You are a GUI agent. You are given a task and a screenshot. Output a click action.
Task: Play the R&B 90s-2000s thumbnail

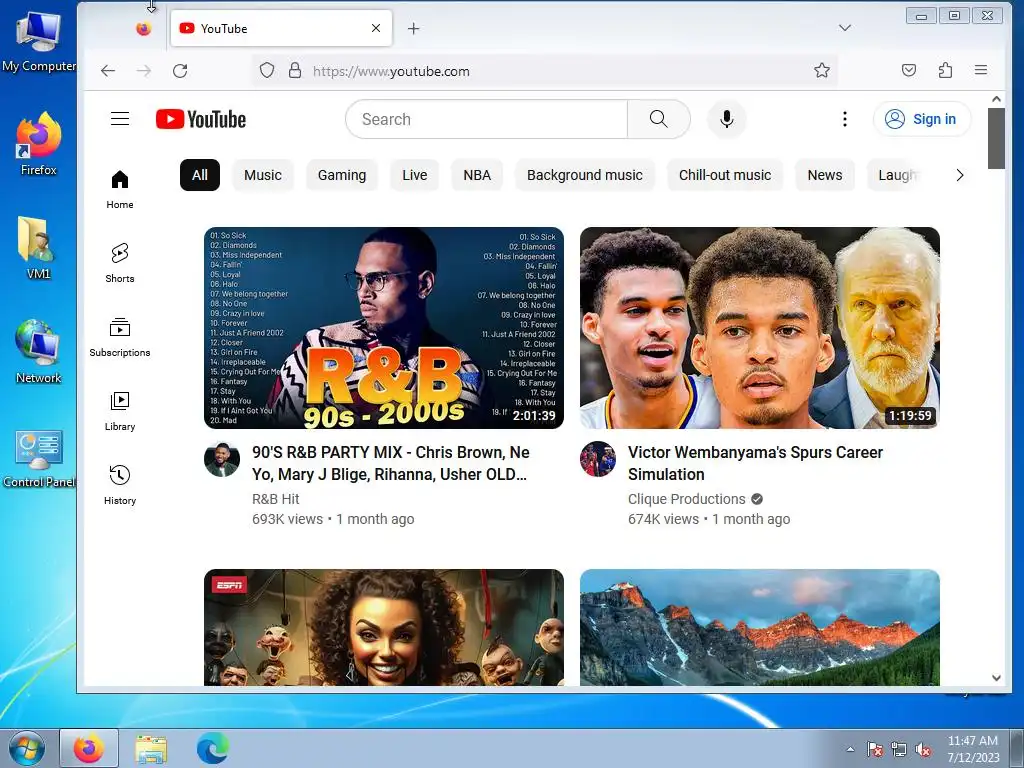click(384, 328)
